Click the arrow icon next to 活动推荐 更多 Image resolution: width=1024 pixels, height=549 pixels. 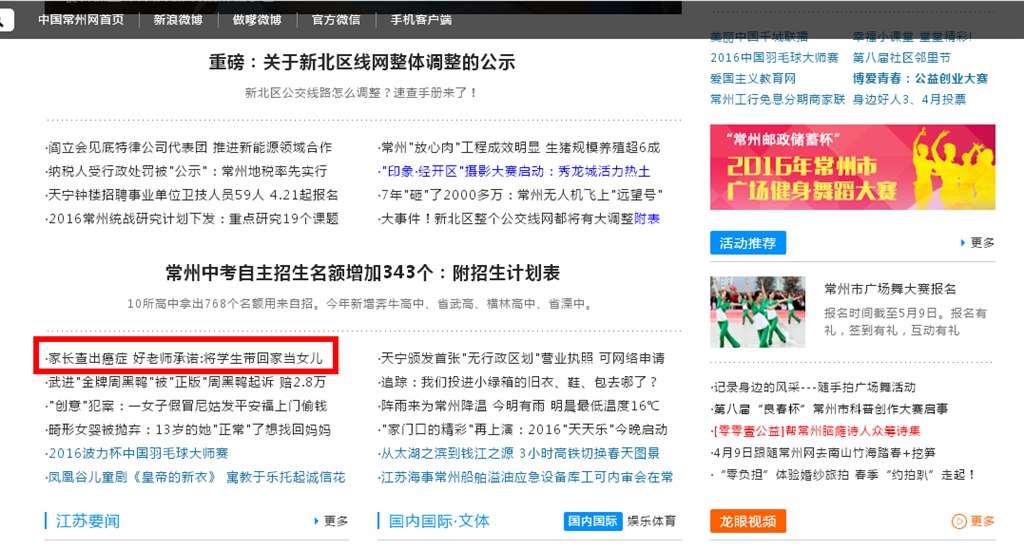962,243
